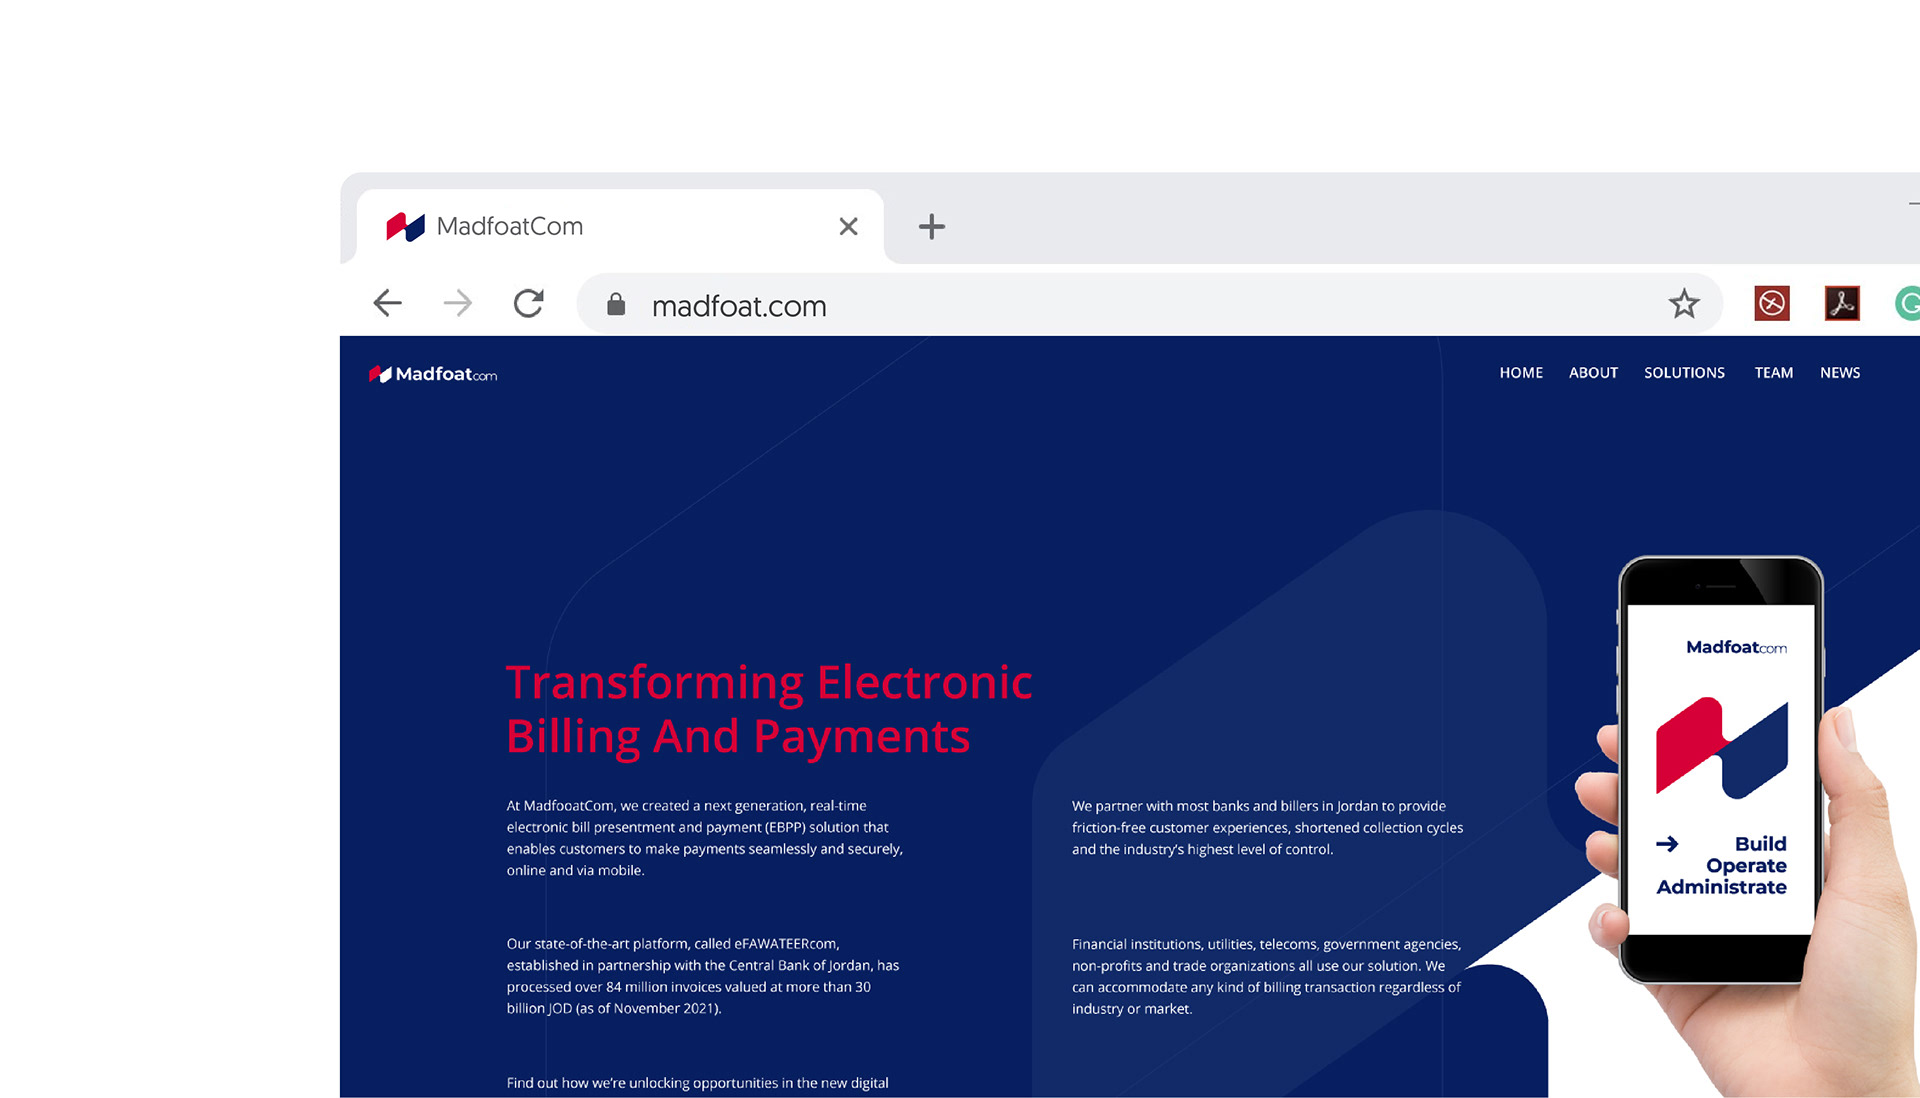Open the TEAM navigation link

[1773, 373]
